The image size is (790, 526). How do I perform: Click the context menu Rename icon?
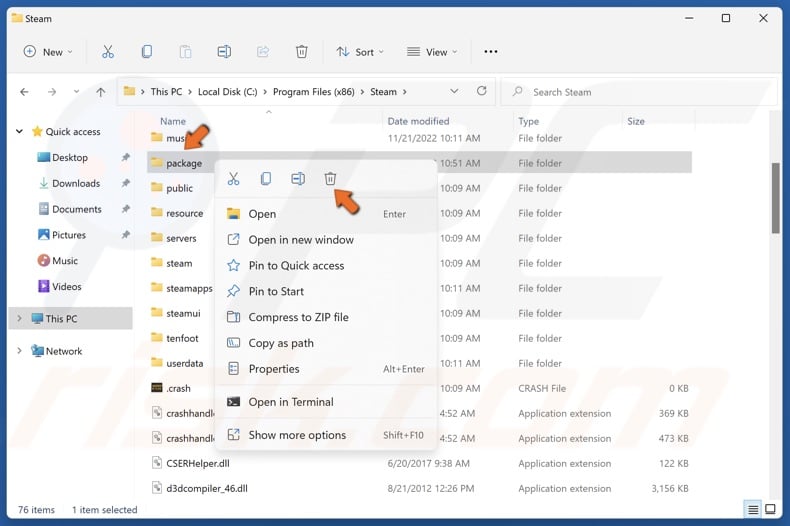click(x=298, y=179)
